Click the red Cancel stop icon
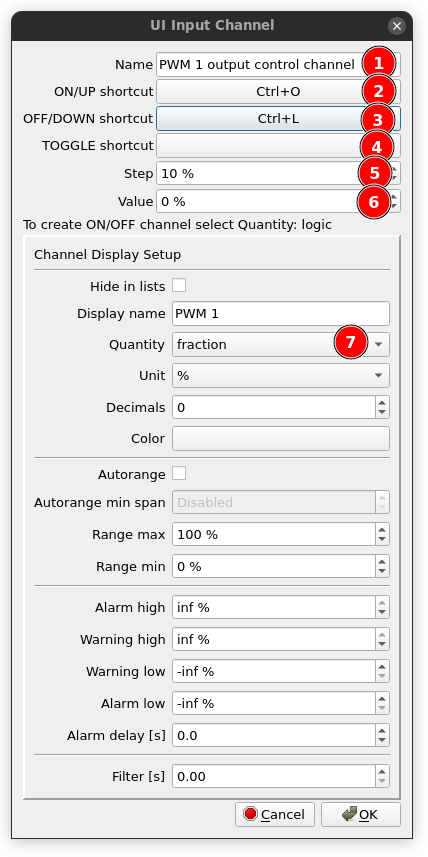This screenshot has width=428, height=857. coord(251,814)
